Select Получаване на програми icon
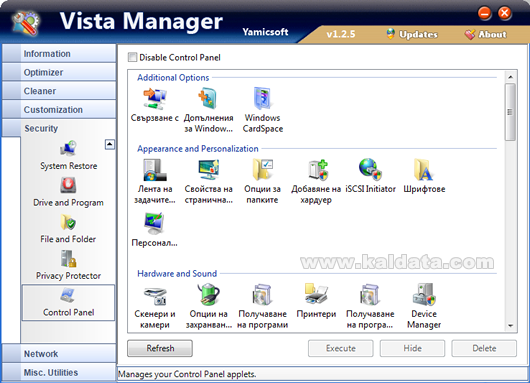 pyautogui.click(x=262, y=294)
